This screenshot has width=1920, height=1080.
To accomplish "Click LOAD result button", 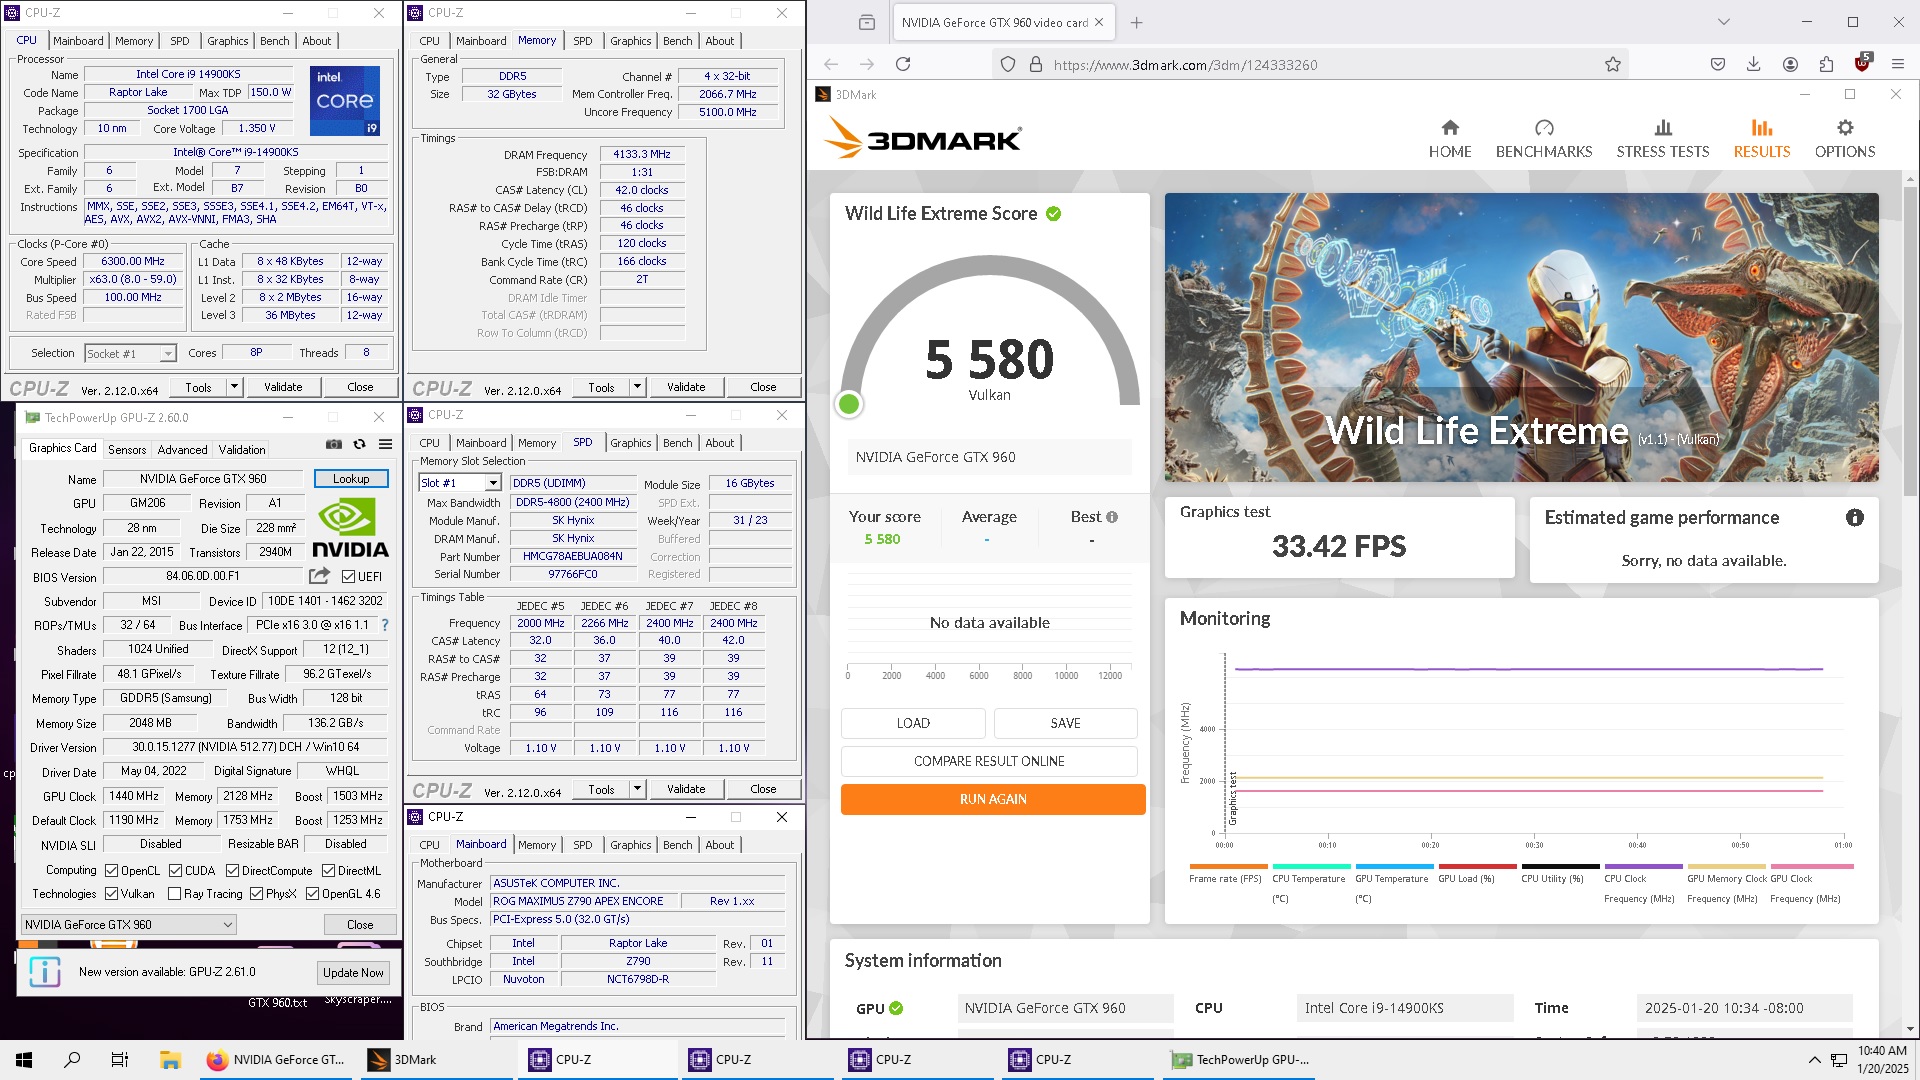I will click(x=913, y=723).
